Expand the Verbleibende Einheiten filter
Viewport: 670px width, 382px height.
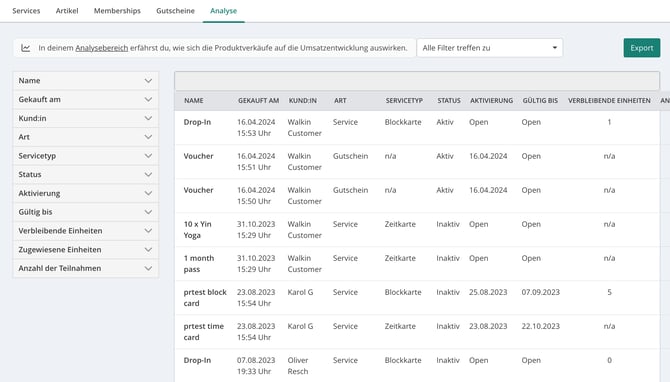[x=85, y=231]
